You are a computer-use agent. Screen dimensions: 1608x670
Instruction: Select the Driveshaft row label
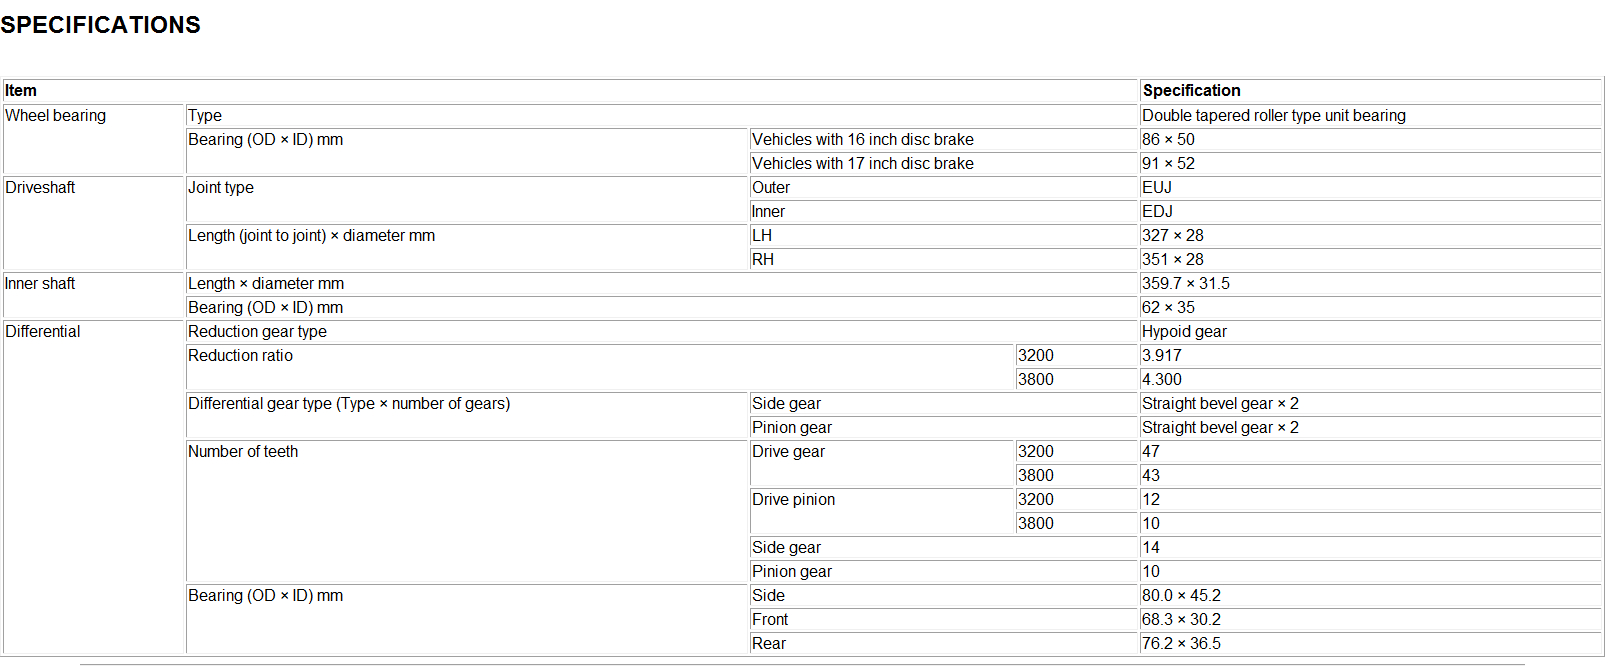pos(41,188)
